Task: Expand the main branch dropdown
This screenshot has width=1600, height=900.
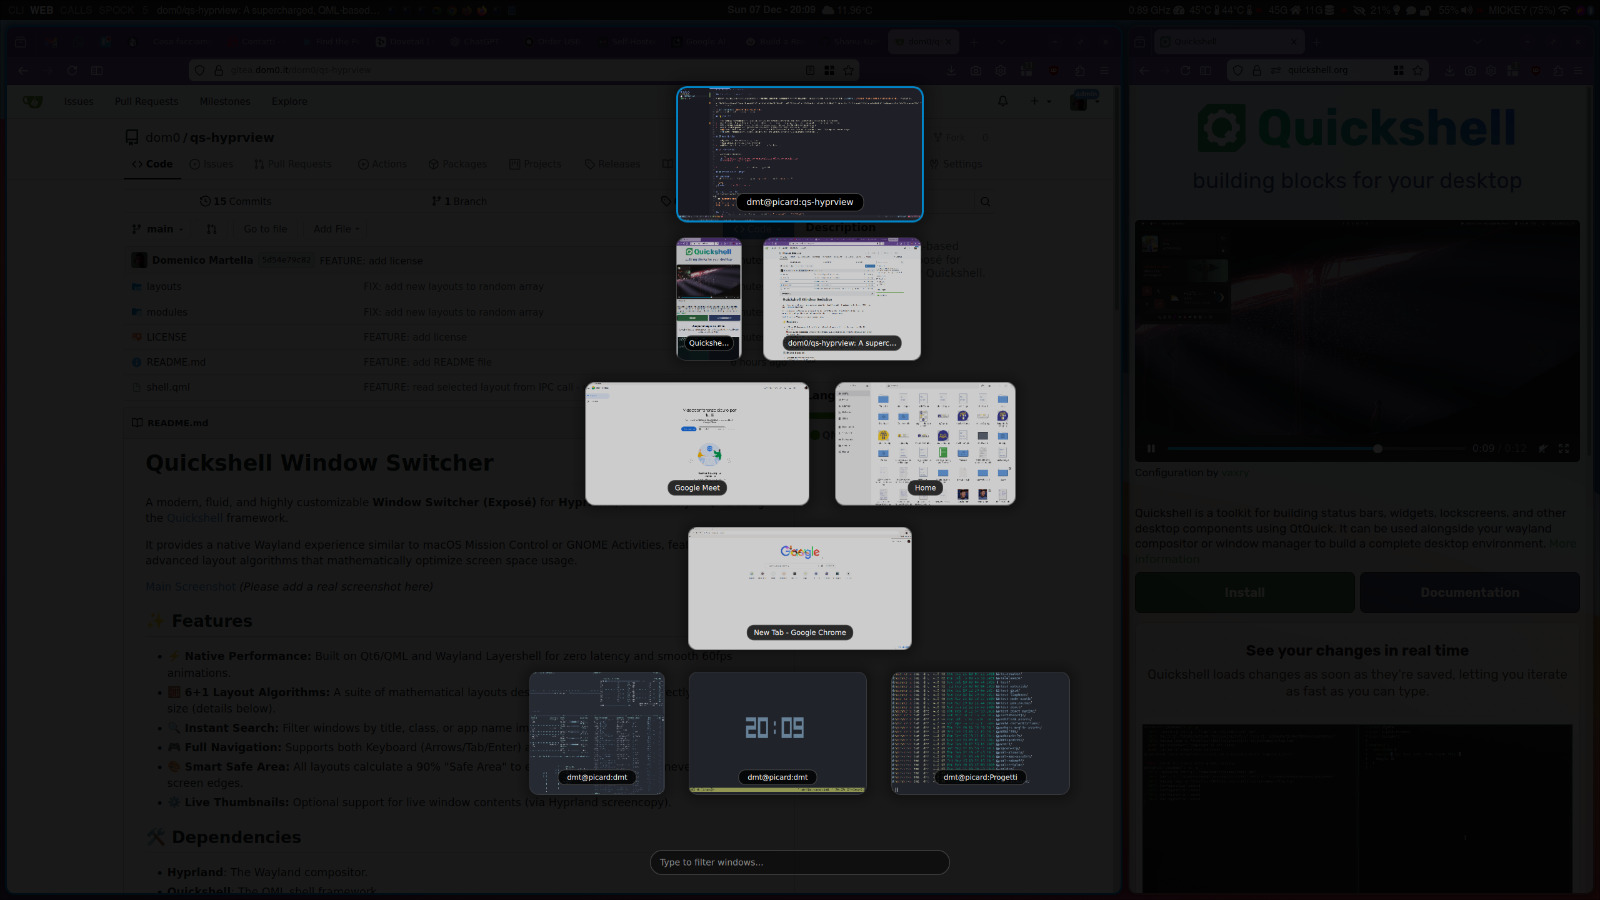Action: point(158,229)
